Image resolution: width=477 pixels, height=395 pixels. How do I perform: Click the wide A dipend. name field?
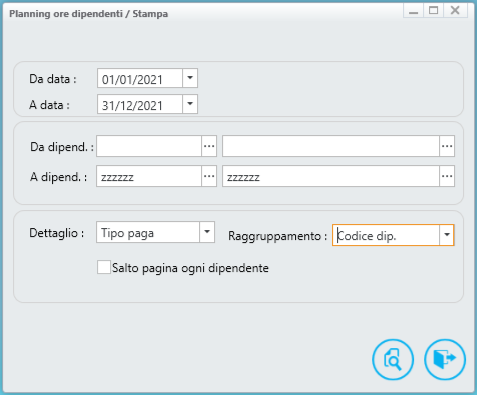click(331, 176)
